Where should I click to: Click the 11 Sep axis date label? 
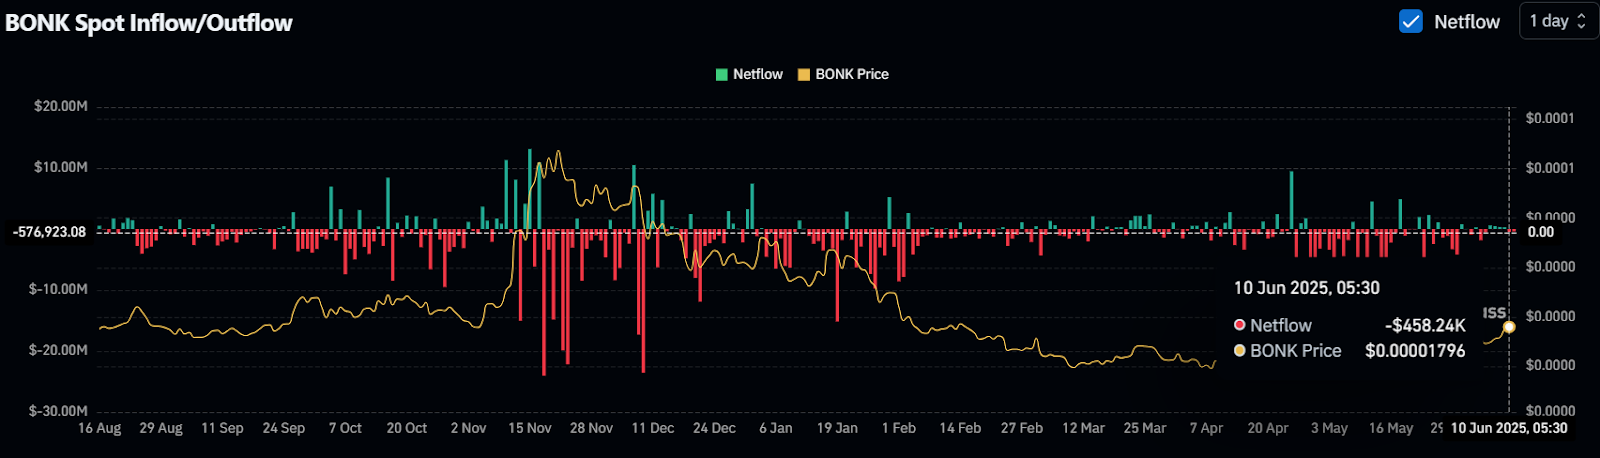point(222,428)
